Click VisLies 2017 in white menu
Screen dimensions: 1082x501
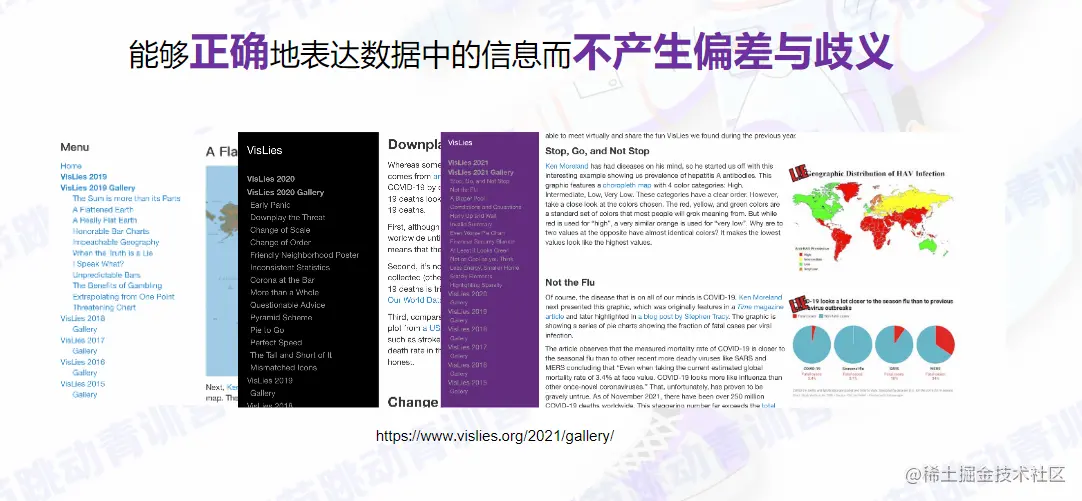pos(82,340)
